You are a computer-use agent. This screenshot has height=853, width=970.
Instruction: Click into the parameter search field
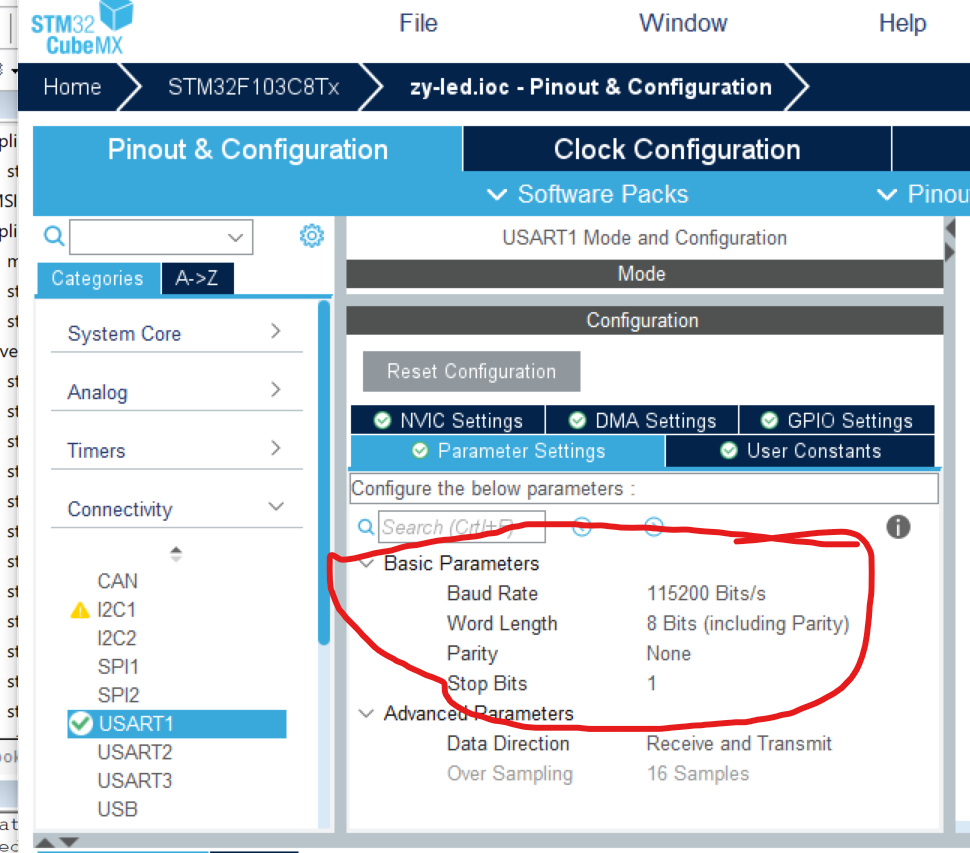coord(461,527)
